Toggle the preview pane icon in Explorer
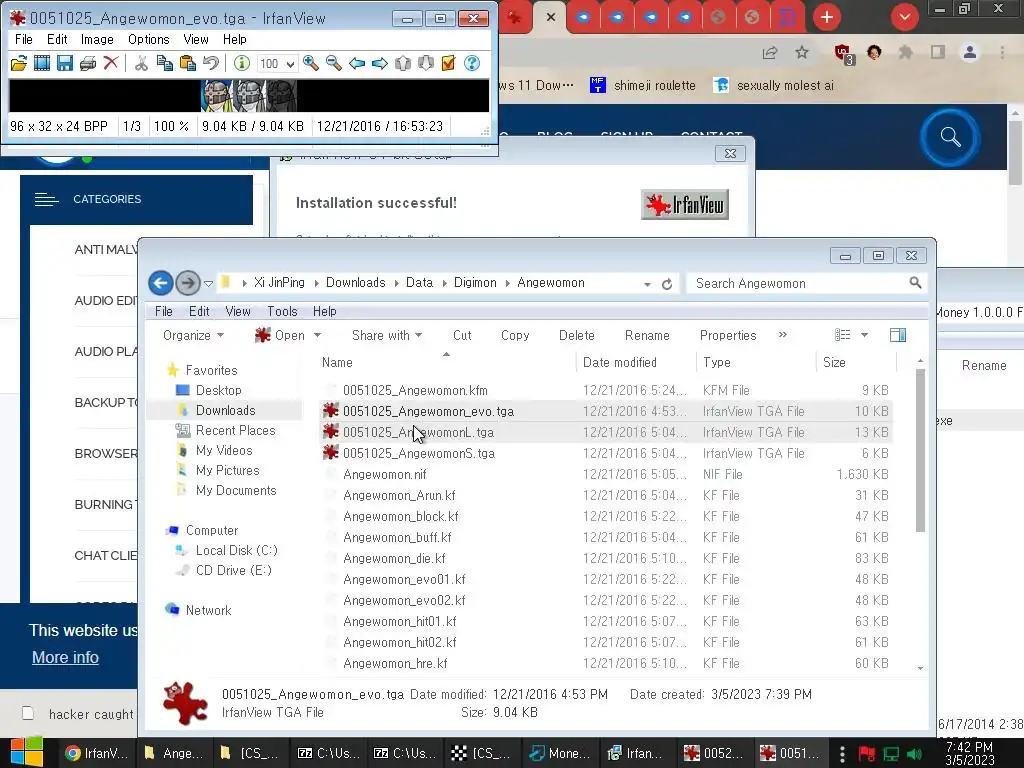1024x768 pixels. tap(898, 335)
